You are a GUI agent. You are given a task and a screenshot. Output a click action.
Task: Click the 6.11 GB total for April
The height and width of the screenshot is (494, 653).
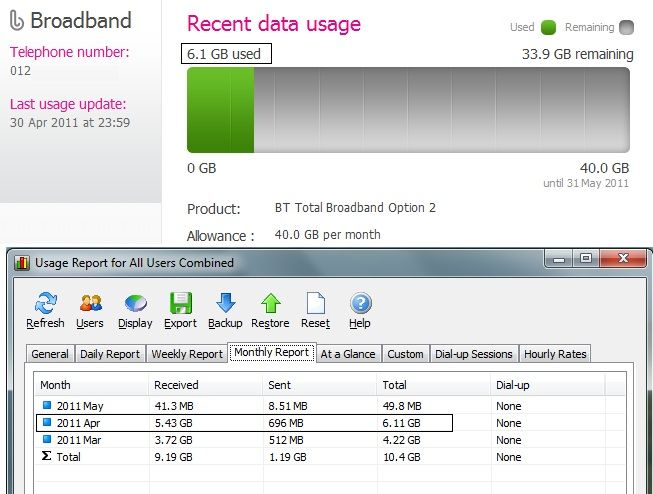tap(401, 423)
